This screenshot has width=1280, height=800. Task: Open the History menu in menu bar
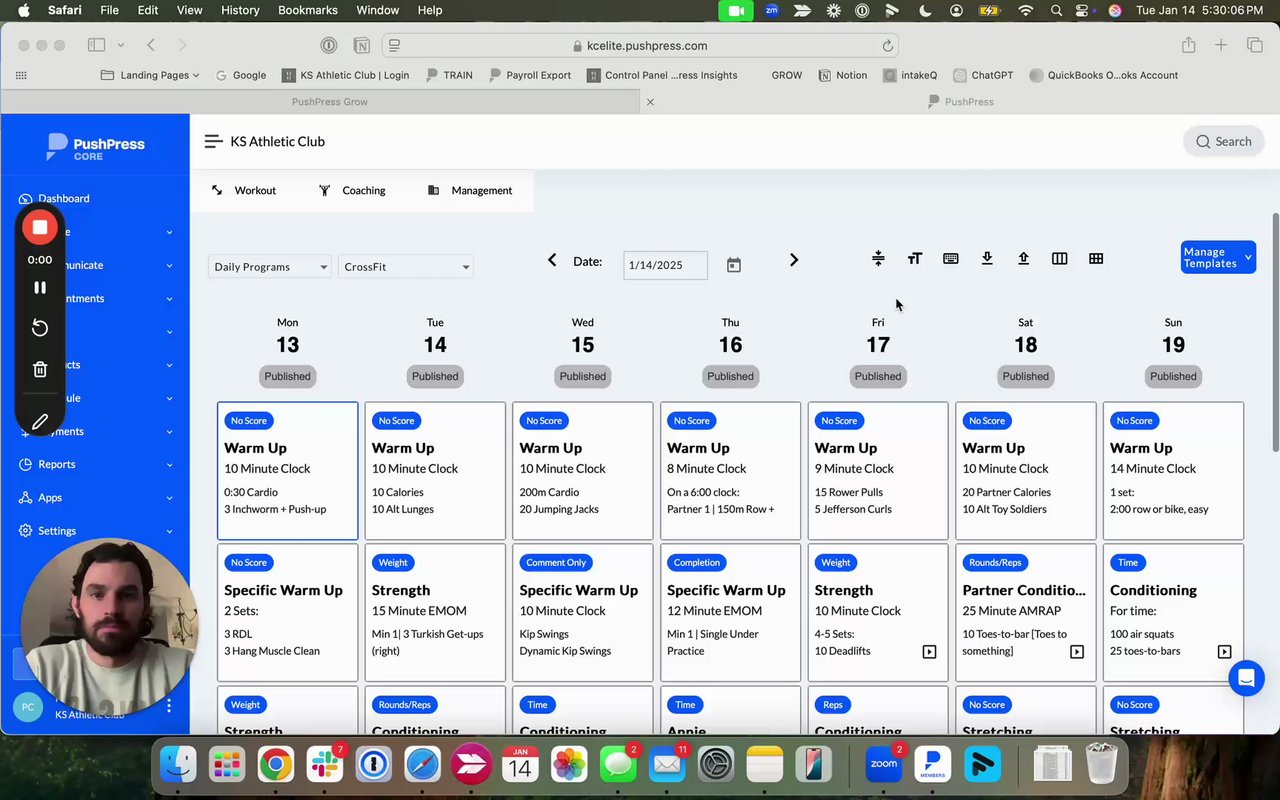point(239,10)
